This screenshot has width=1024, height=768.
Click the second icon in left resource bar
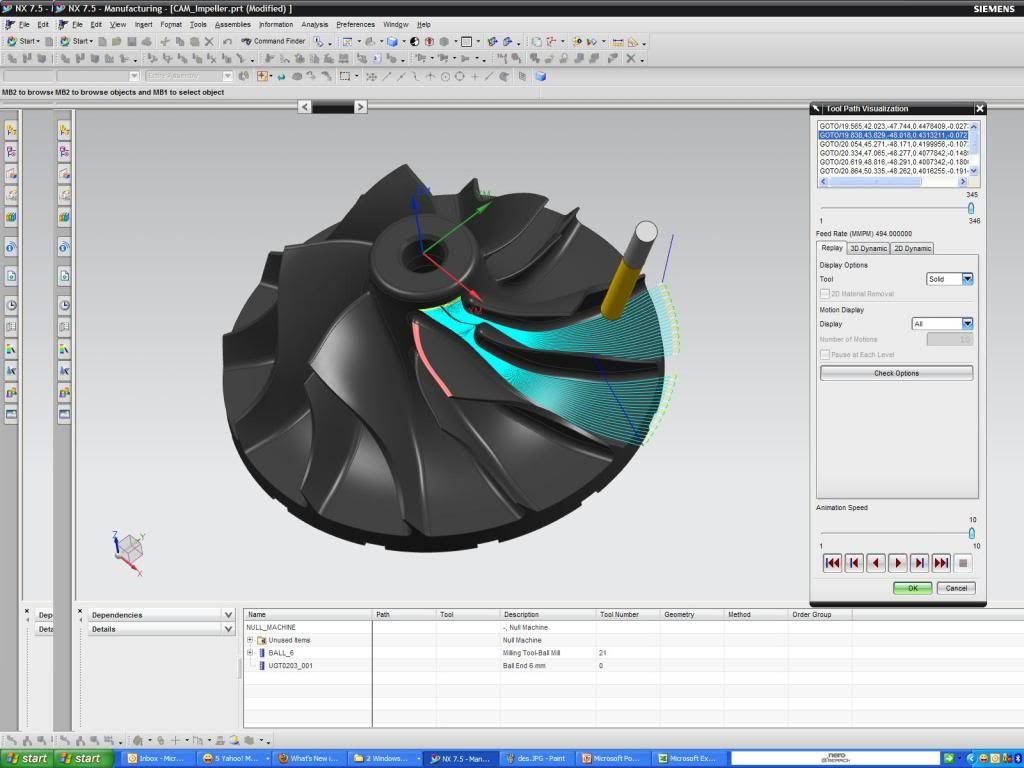tap(11, 152)
